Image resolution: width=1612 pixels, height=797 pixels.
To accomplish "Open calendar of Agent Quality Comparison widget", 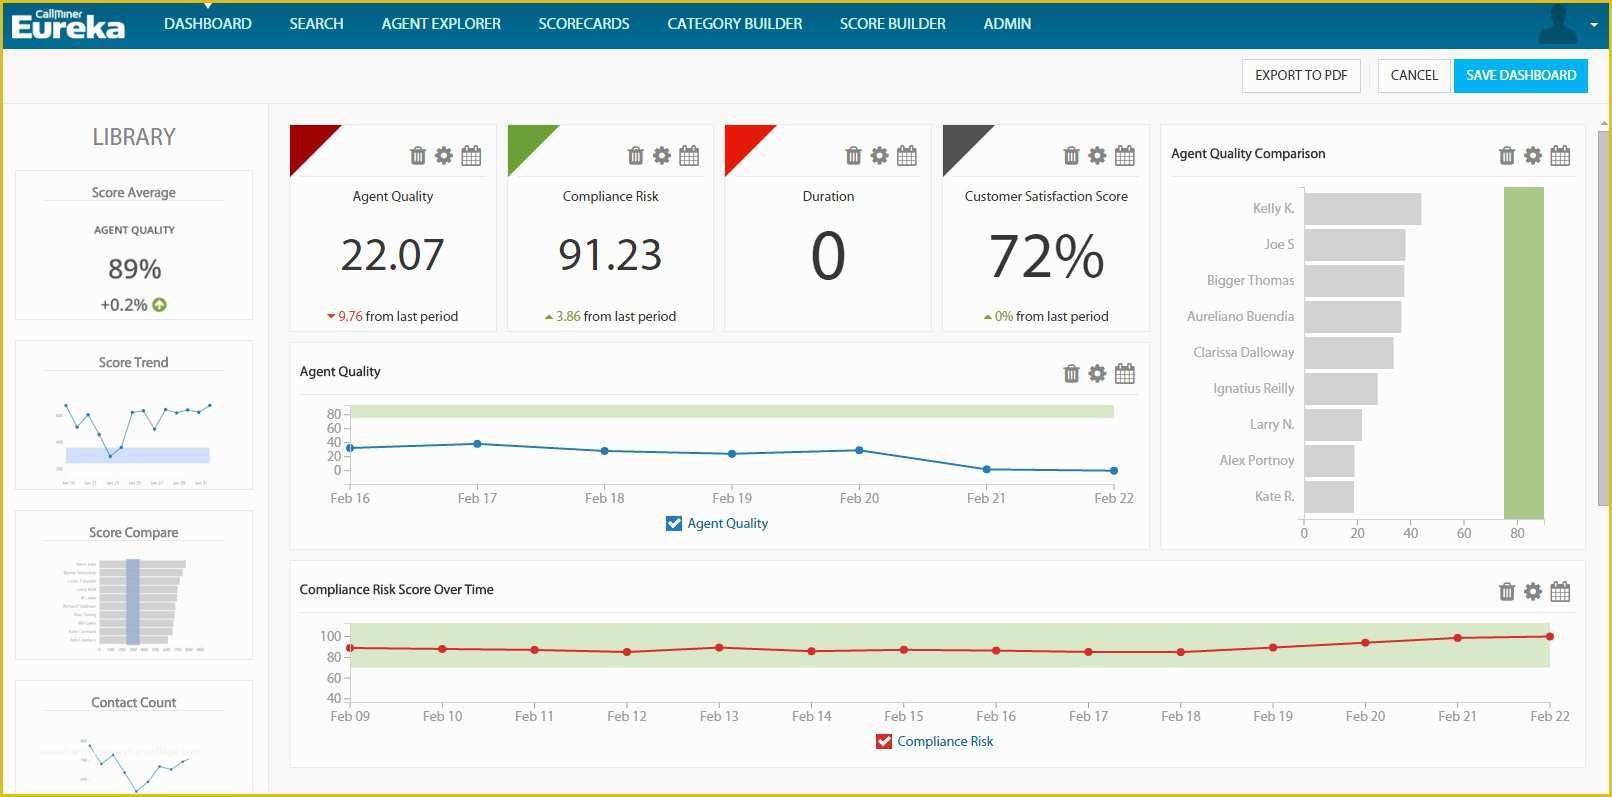I will pyautogui.click(x=1560, y=155).
